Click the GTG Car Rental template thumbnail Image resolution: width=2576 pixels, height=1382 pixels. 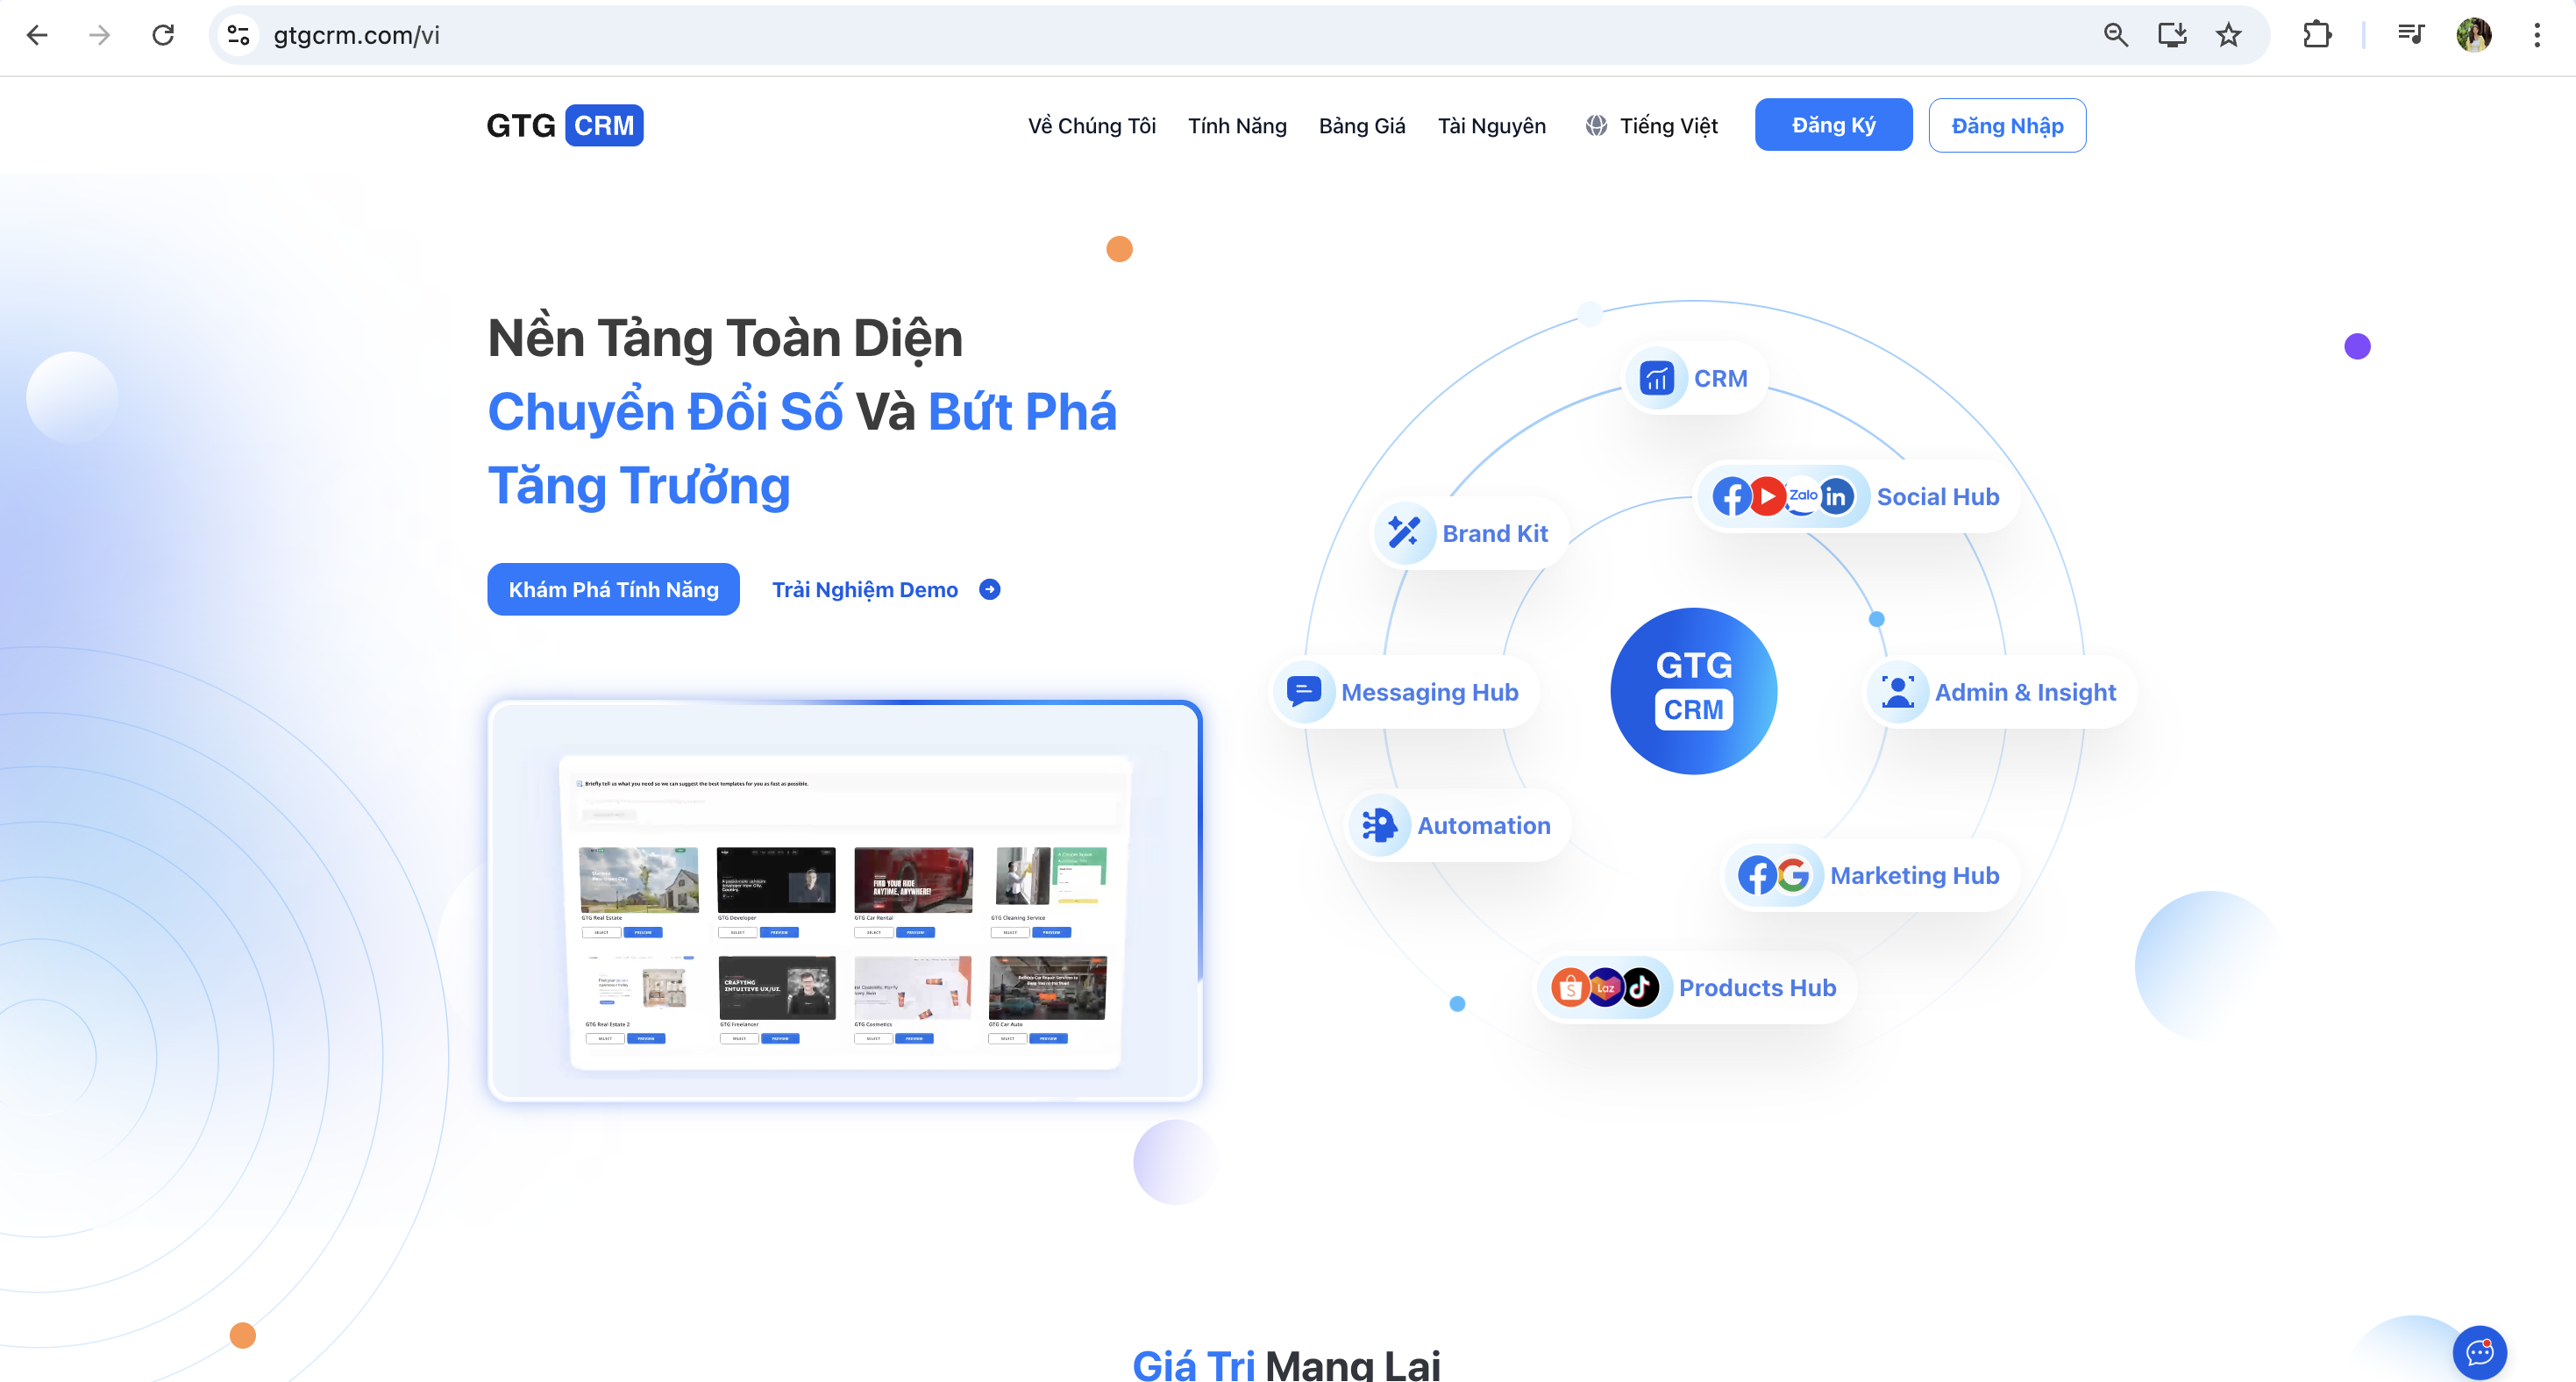[x=912, y=880]
